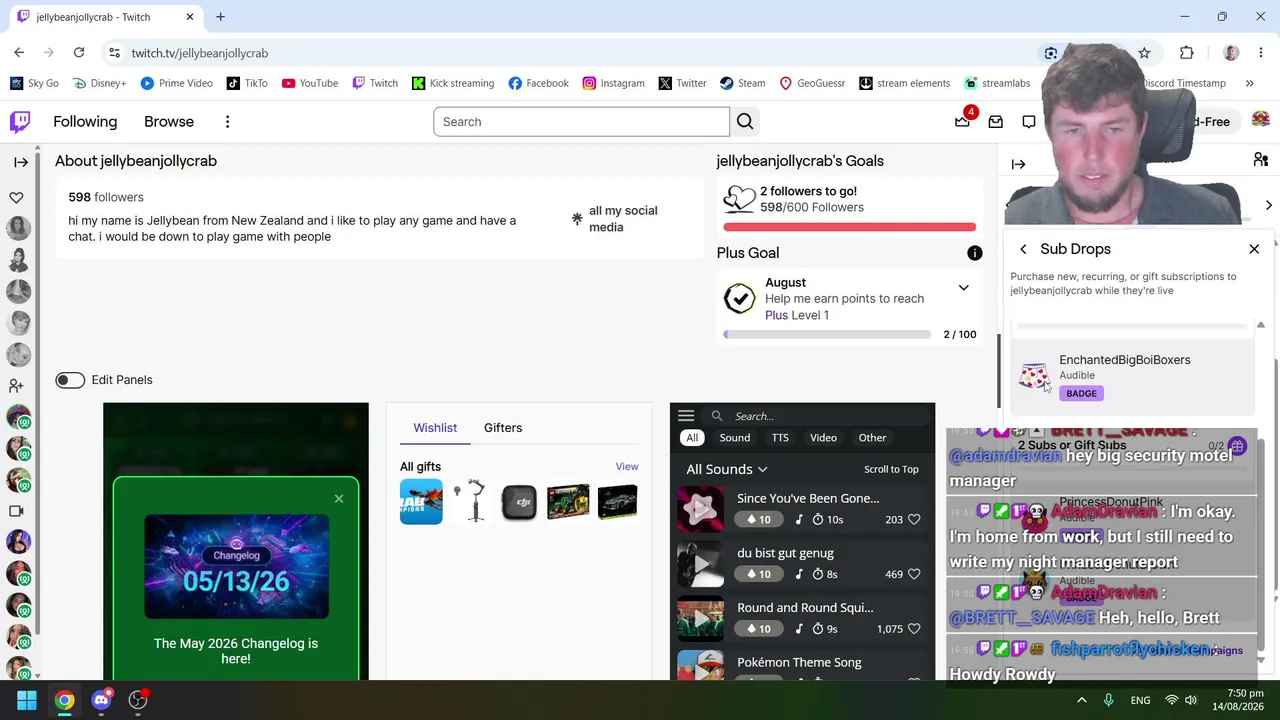View all wishlist gifts
1280x720 pixels.
click(627, 466)
